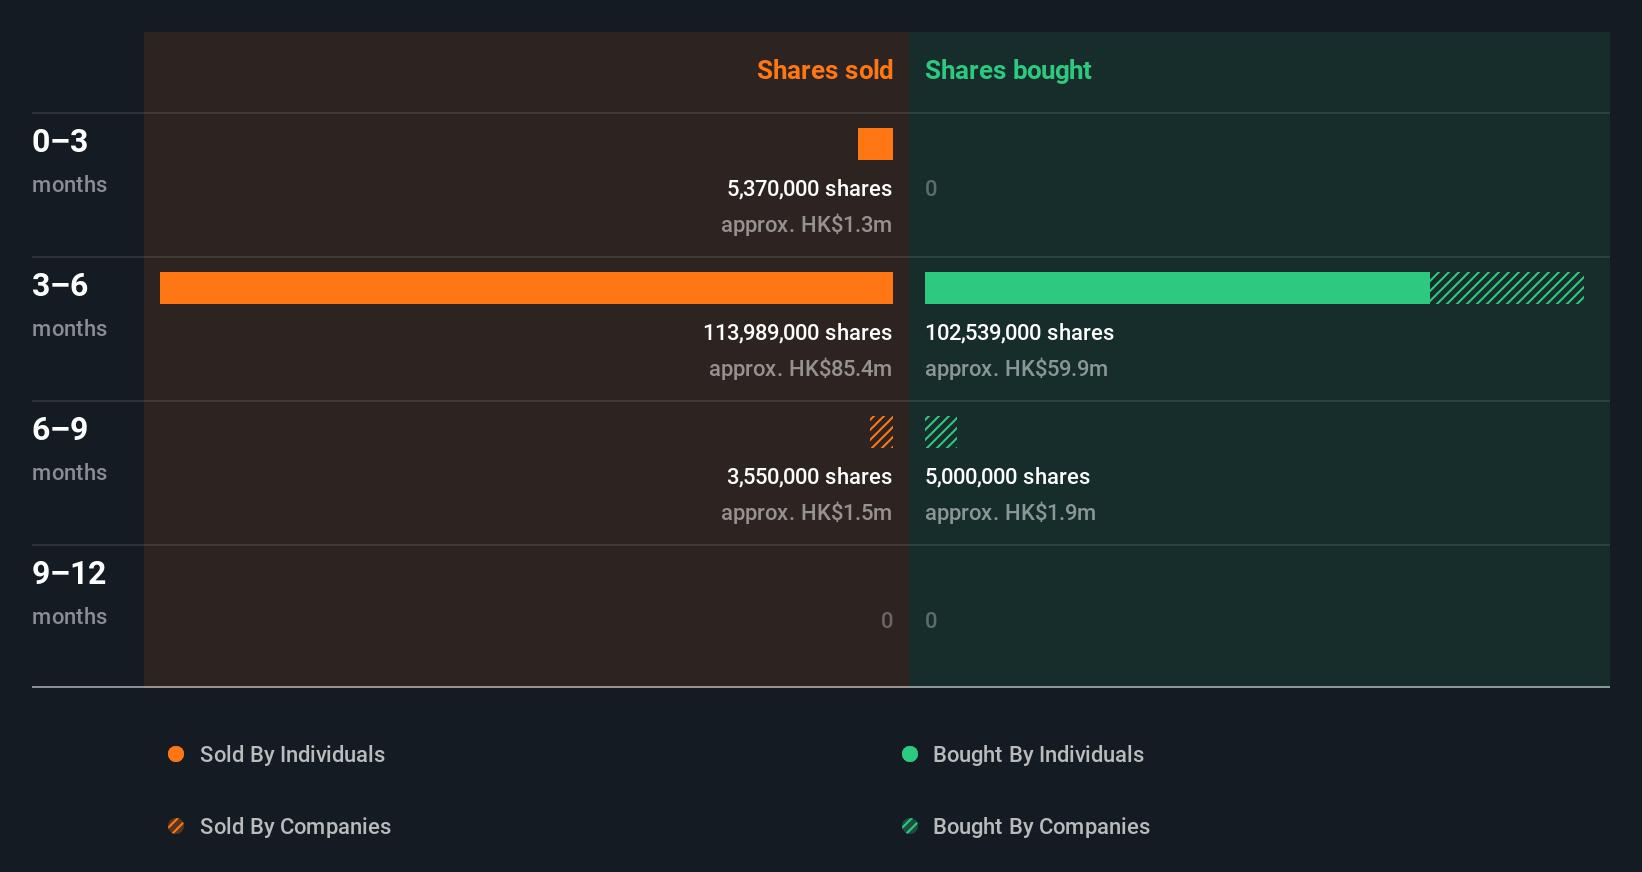Click the 5,370,000 shares value
The height and width of the screenshot is (872, 1642).
(x=809, y=188)
